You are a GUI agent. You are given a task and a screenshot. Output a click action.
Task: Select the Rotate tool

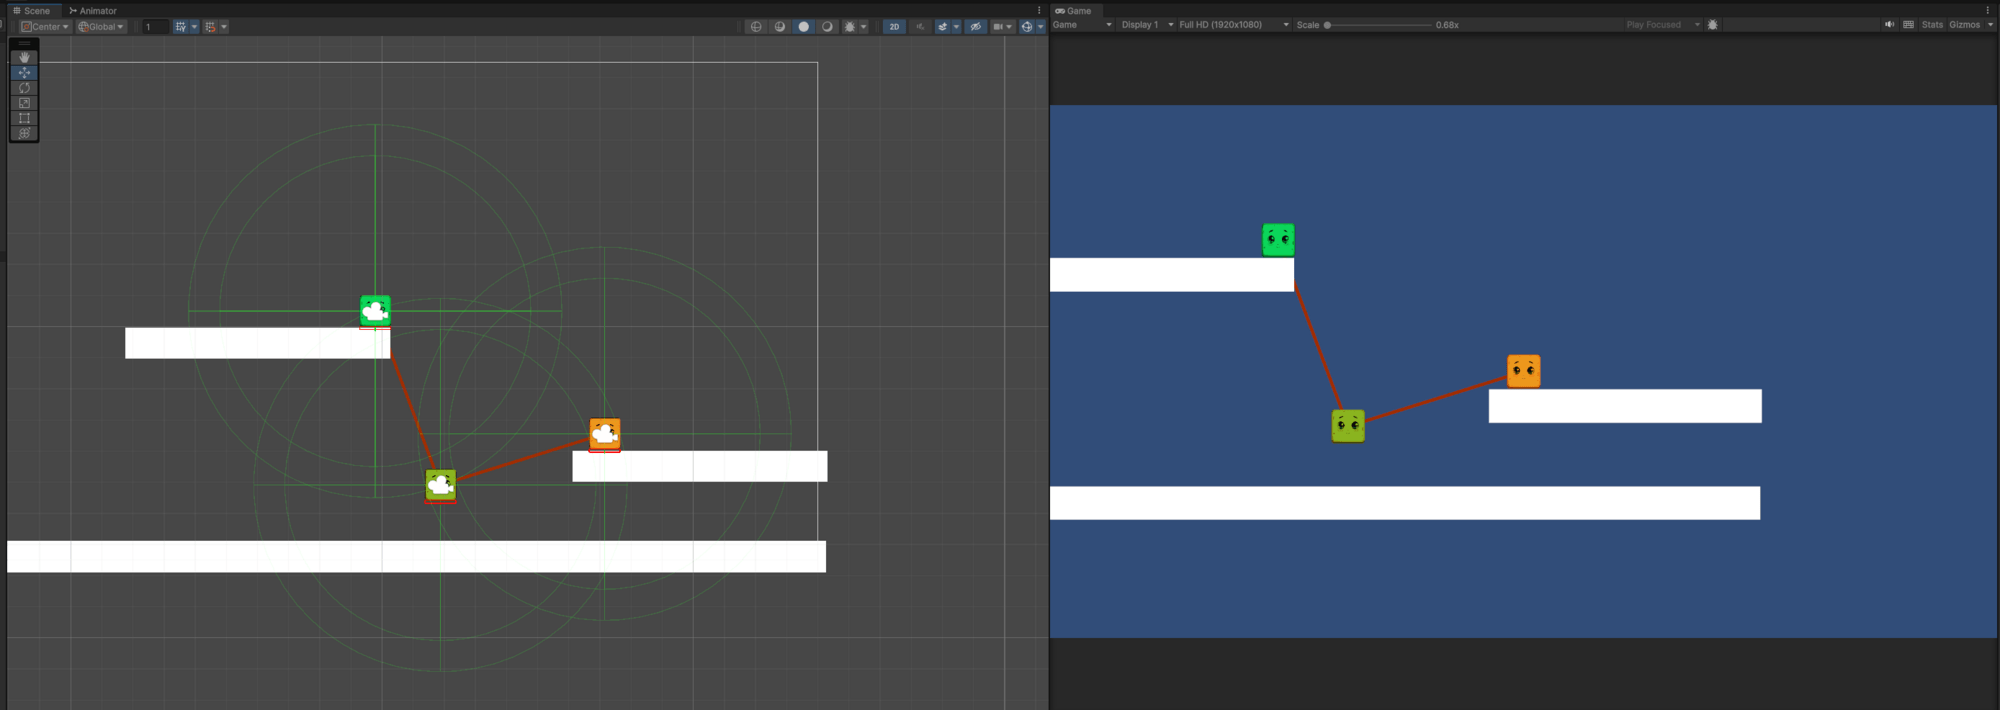tap(24, 88)
